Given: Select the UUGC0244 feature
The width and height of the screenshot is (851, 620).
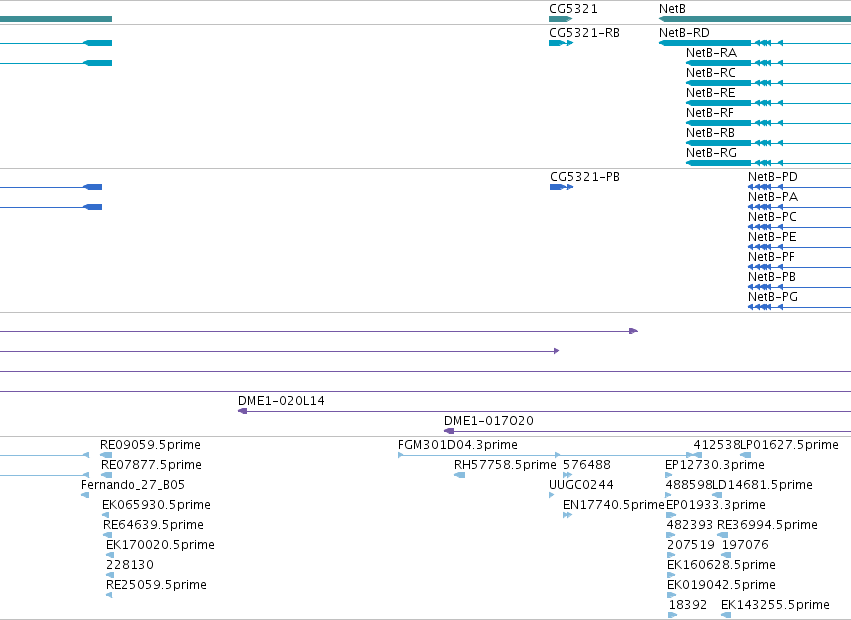Looking at the screenshot, I should point(552,495).
